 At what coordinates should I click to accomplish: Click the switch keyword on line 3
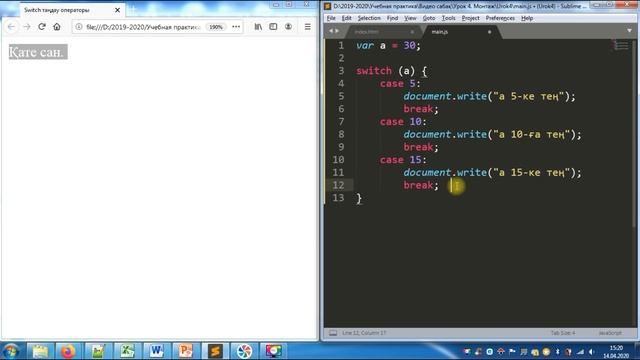point(374,71)
